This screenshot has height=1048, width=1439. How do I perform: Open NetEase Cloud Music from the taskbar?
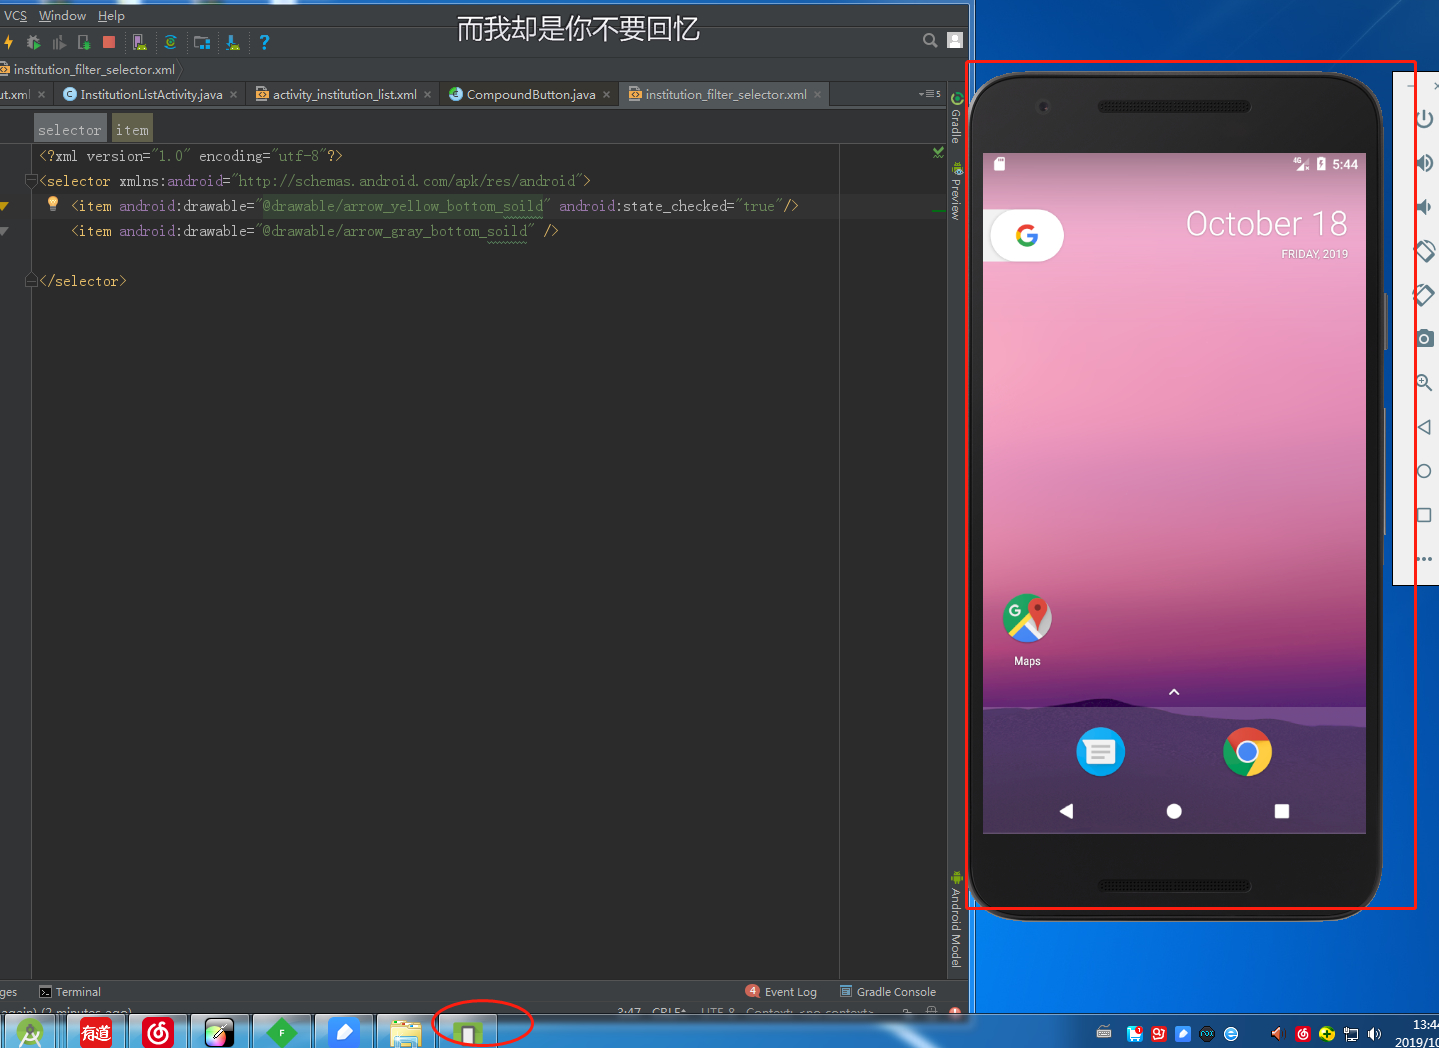tap(158, 1033)
